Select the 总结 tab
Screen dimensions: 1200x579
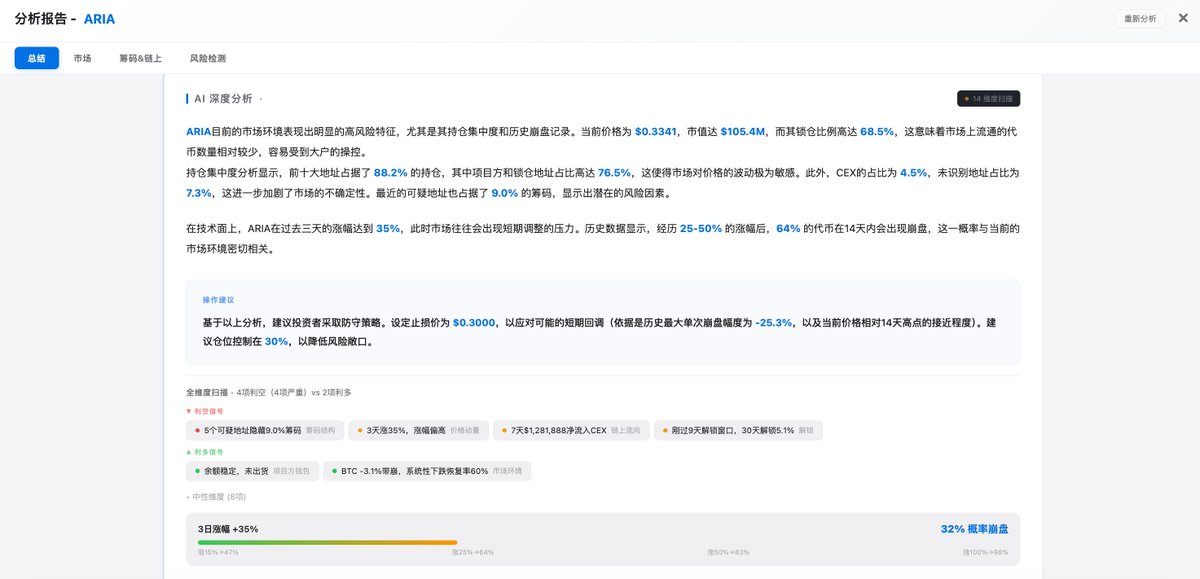pyautogui.click(x=36, y=58)
